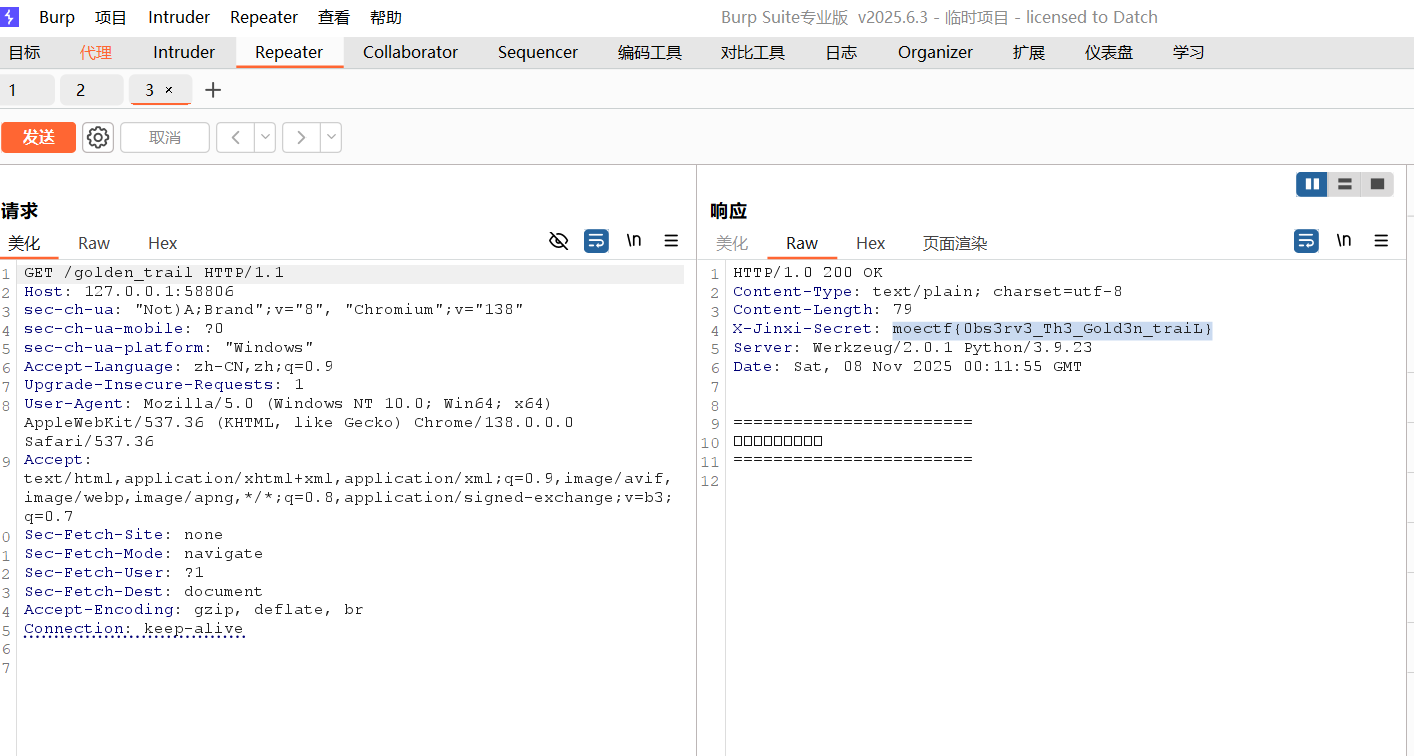Switch to the Intruder tool tab
The height and width of the screenshot is (756, 1414).
(184, 52)
